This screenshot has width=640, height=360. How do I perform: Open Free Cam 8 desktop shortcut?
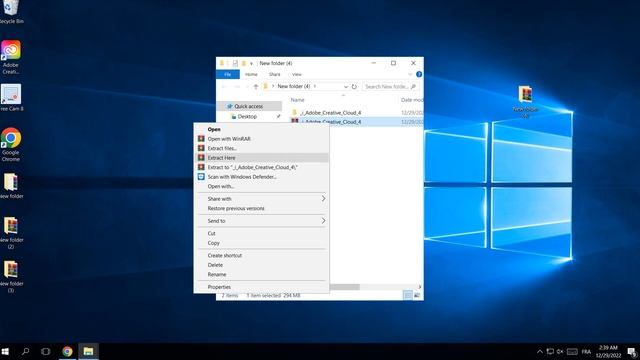click(11, 98)
